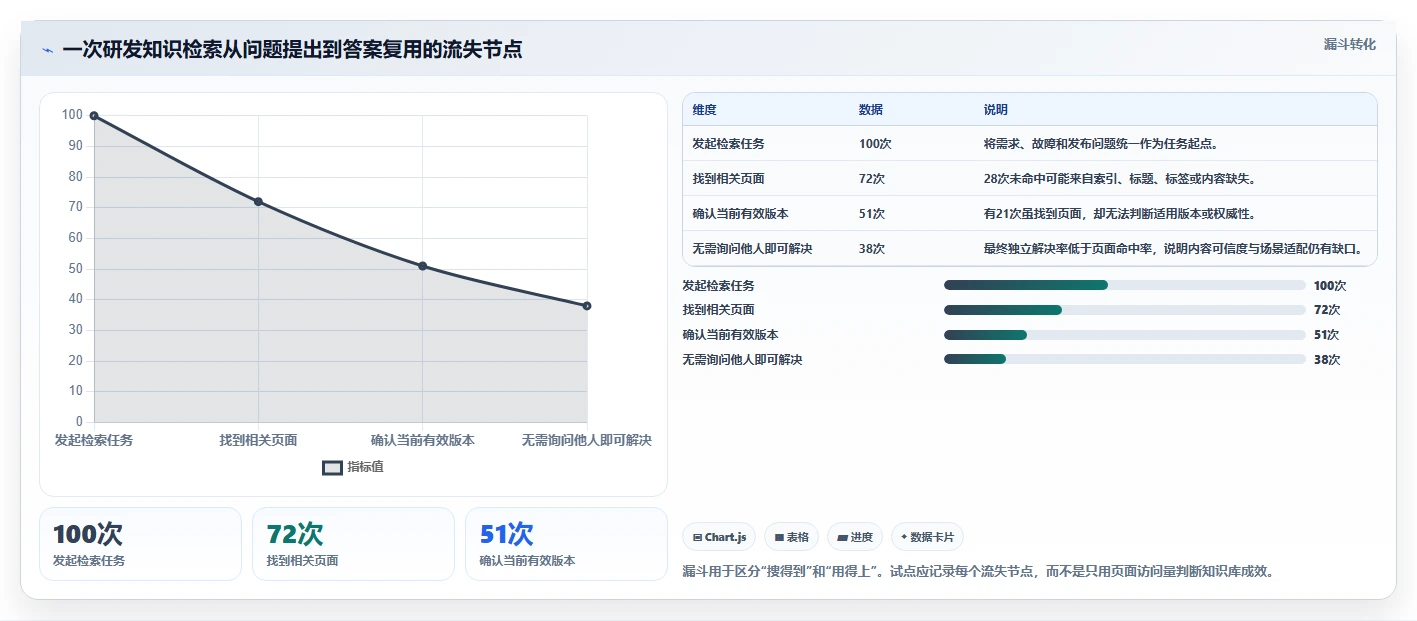Click progress value 51次
Viewport: 1417px width, 621px height.
[x=1327, y=335]
